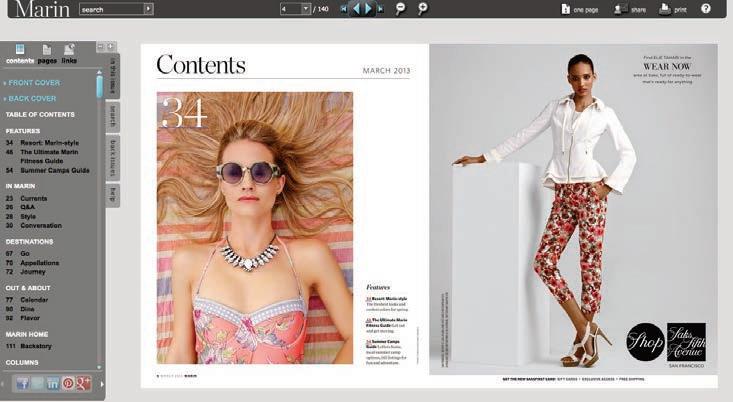The image size is (733, 402).
Task: Select the 'help' side tab
Action: [x=113, y=195]
